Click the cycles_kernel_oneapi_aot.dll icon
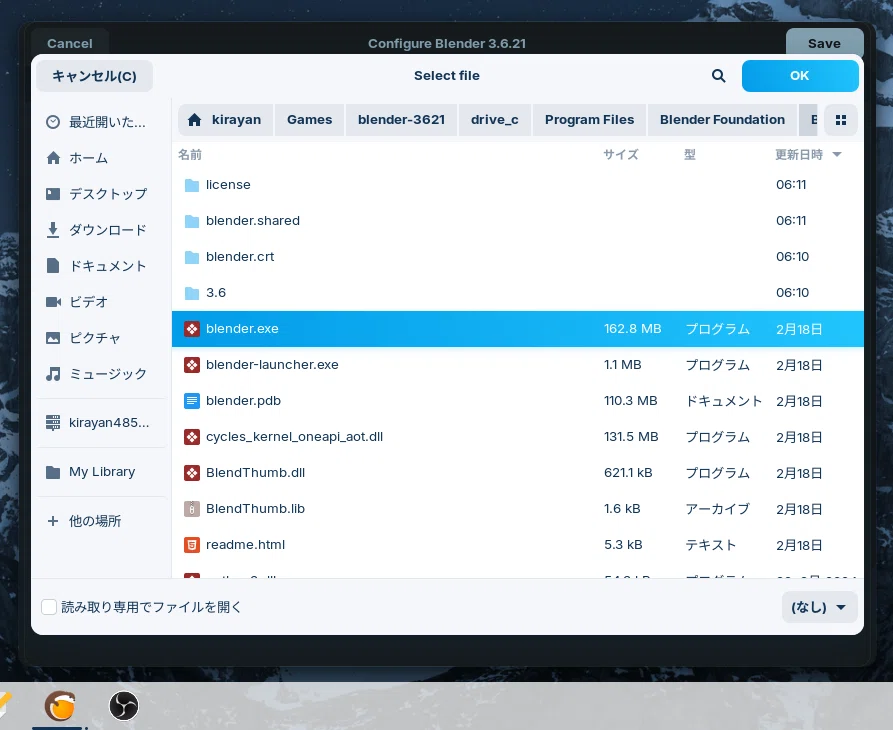Viewport: 893px width, 730px height. tap(192, 437)
